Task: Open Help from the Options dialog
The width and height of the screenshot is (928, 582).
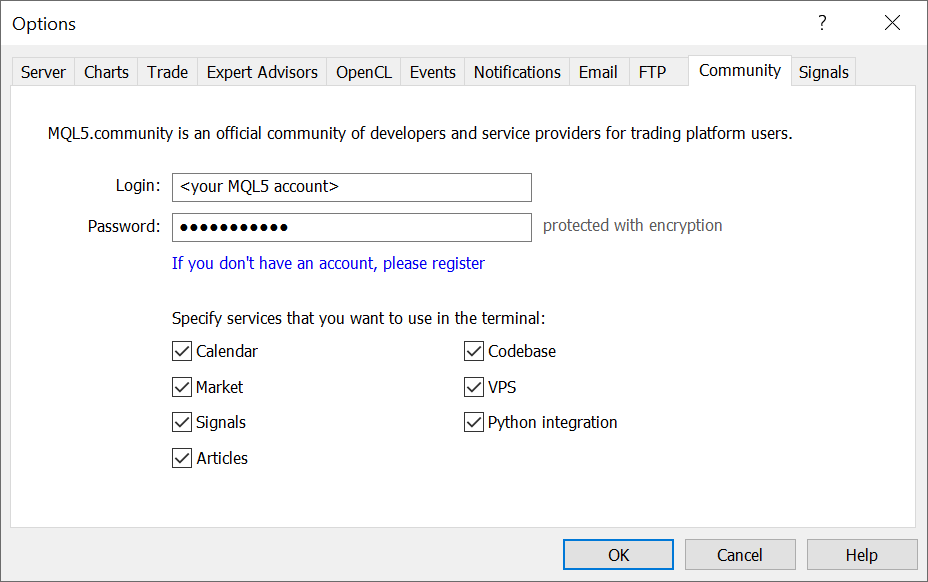Action: tap(861, 554)
